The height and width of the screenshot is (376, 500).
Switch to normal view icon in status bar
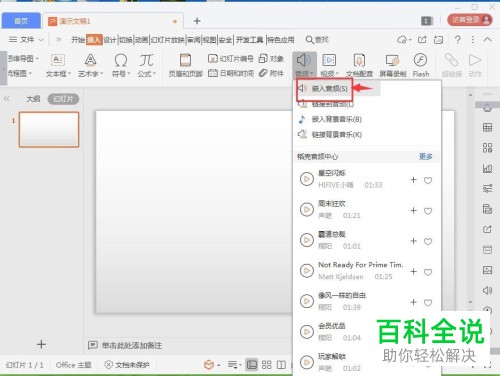(x=252, y=365)
